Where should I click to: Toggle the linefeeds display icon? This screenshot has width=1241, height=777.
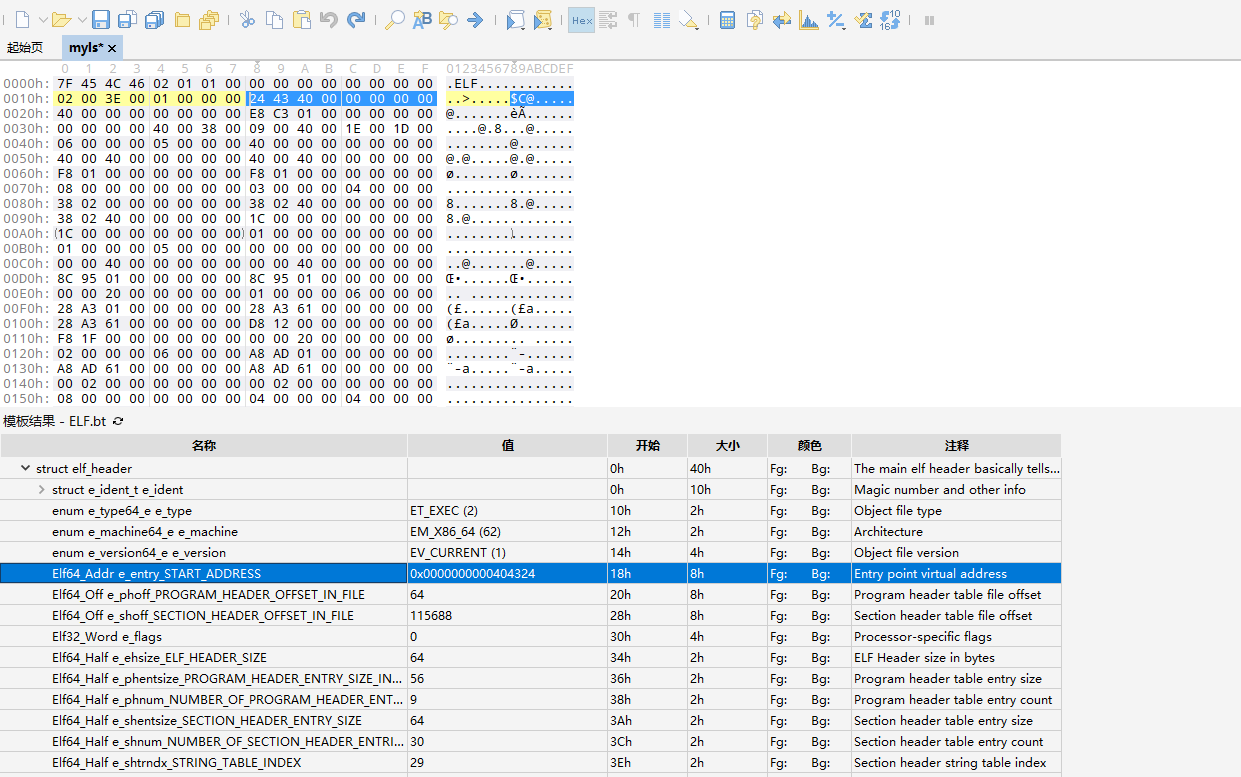(607, 20)
